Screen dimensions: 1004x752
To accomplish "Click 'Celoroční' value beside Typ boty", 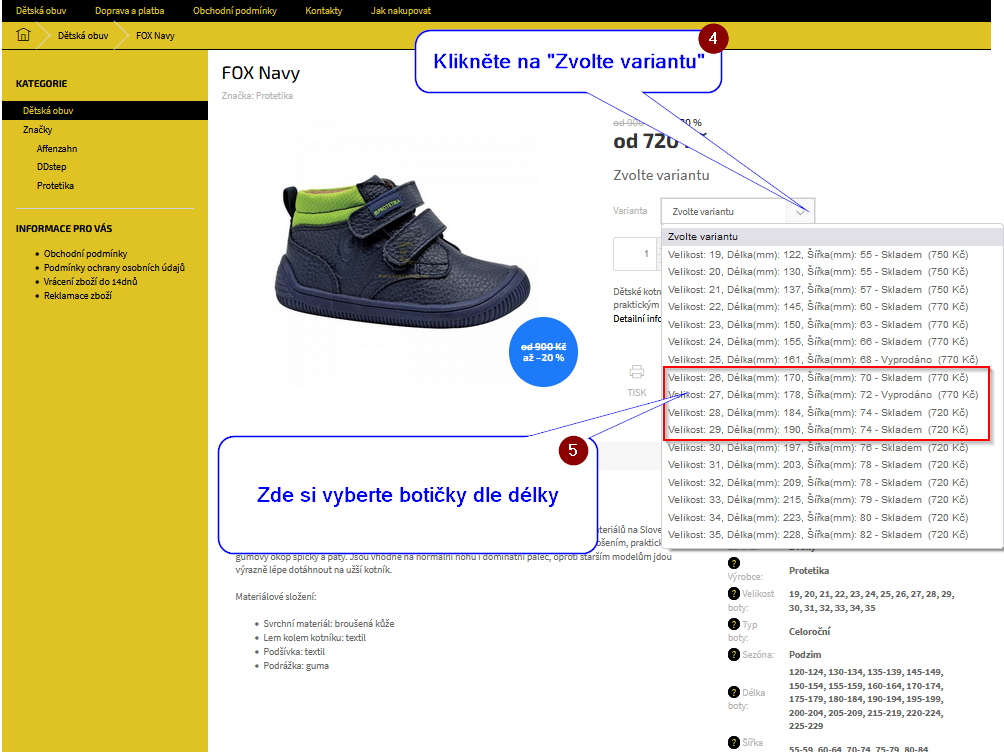I will (x=809, y=632).
